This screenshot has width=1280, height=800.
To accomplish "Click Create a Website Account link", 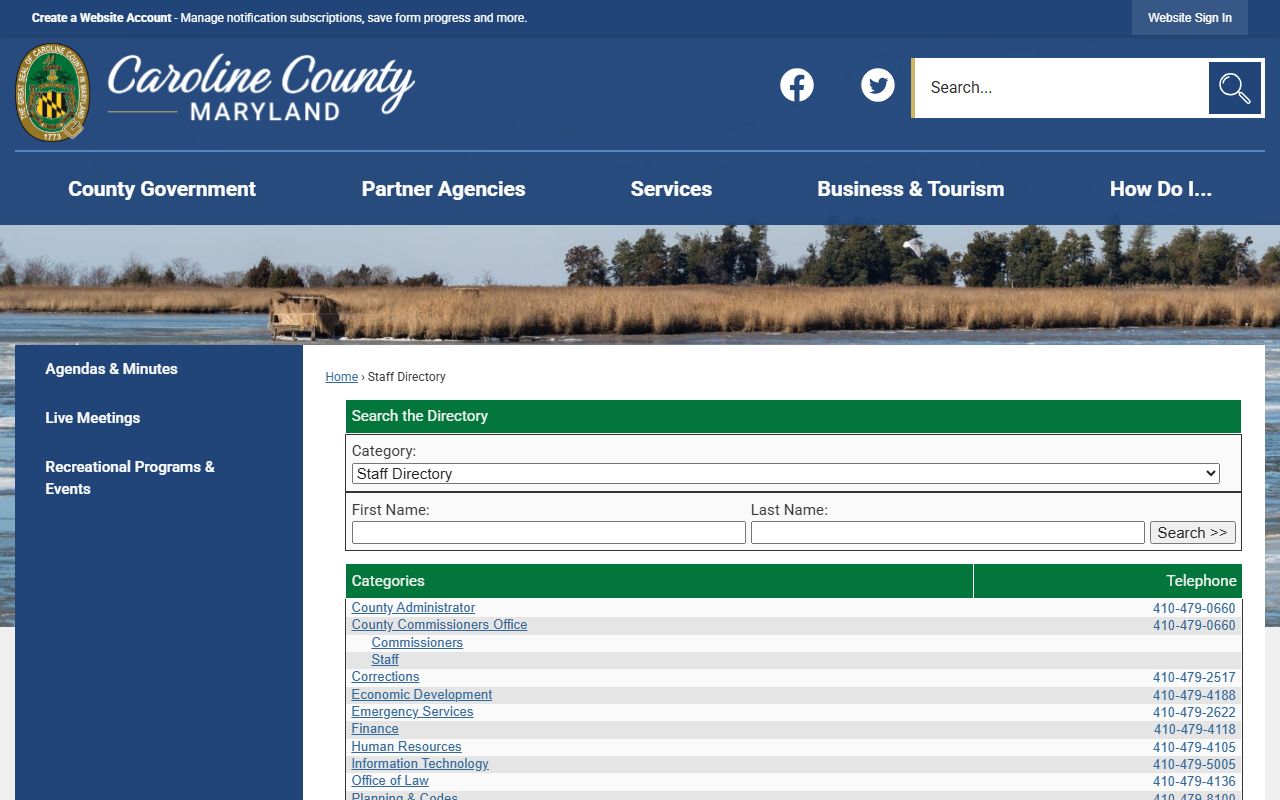I will coord(101,18).
